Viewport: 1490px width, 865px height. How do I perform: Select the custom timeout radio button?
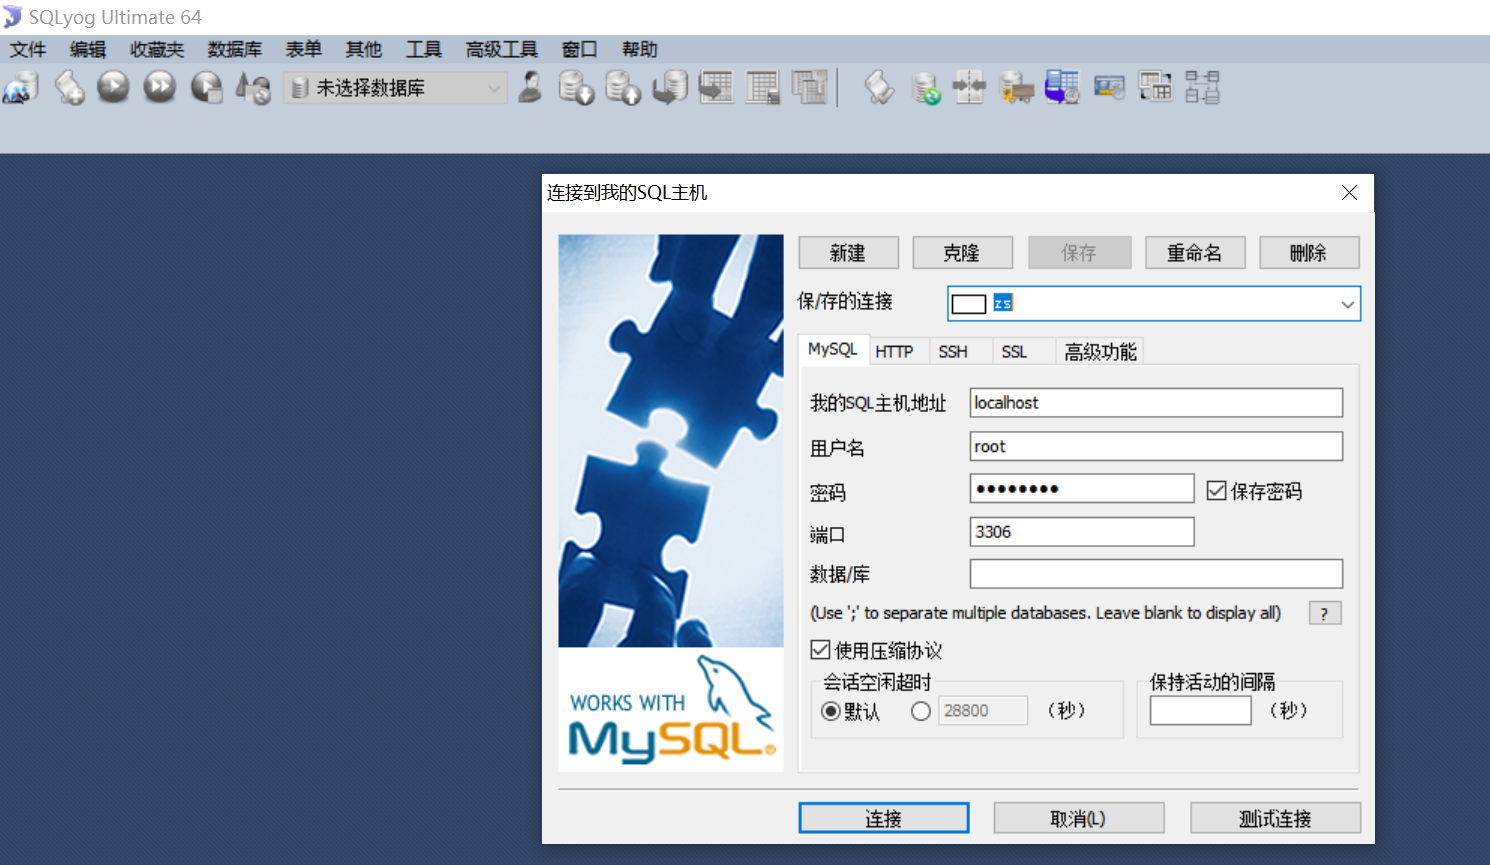(921, 711)
